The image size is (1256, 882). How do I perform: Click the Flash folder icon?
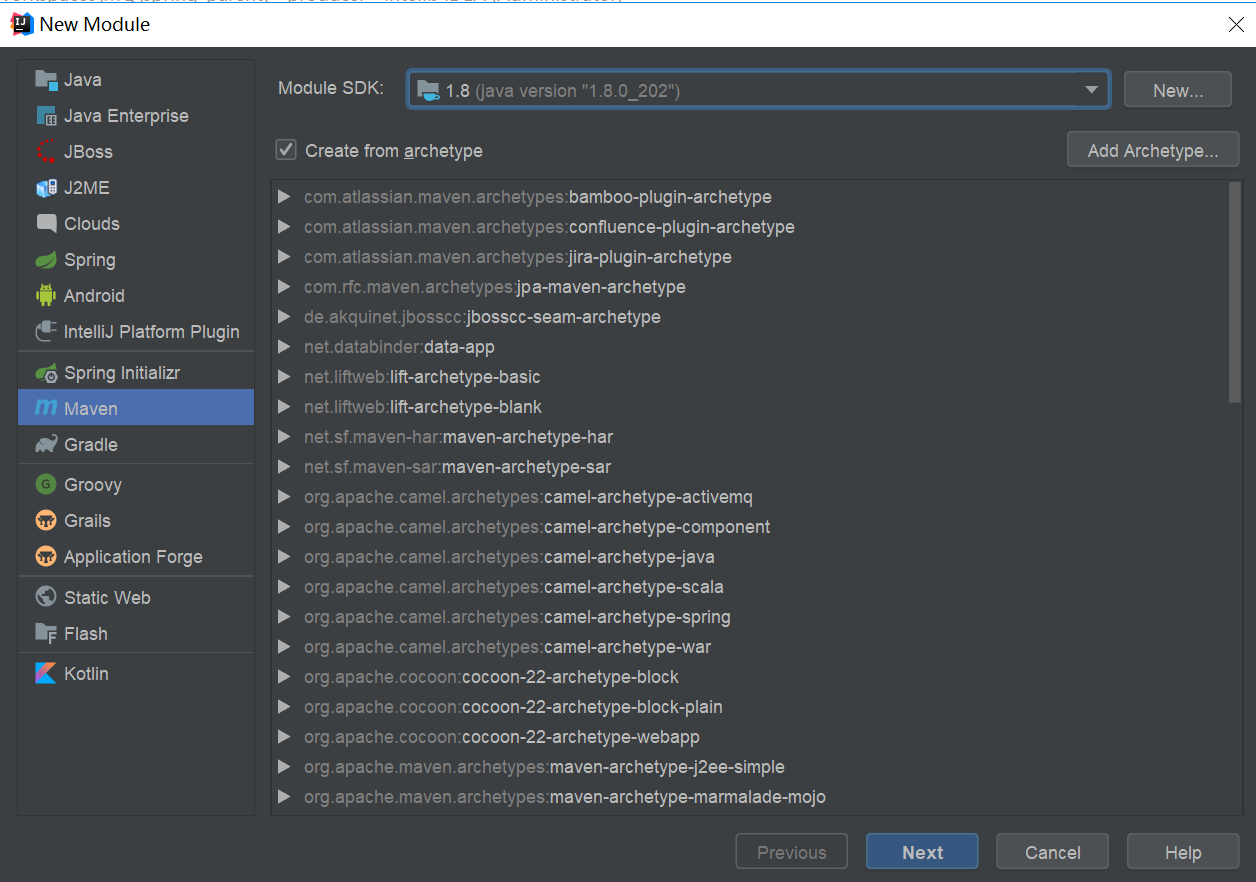pyautogui.click(x=46, y=634)
